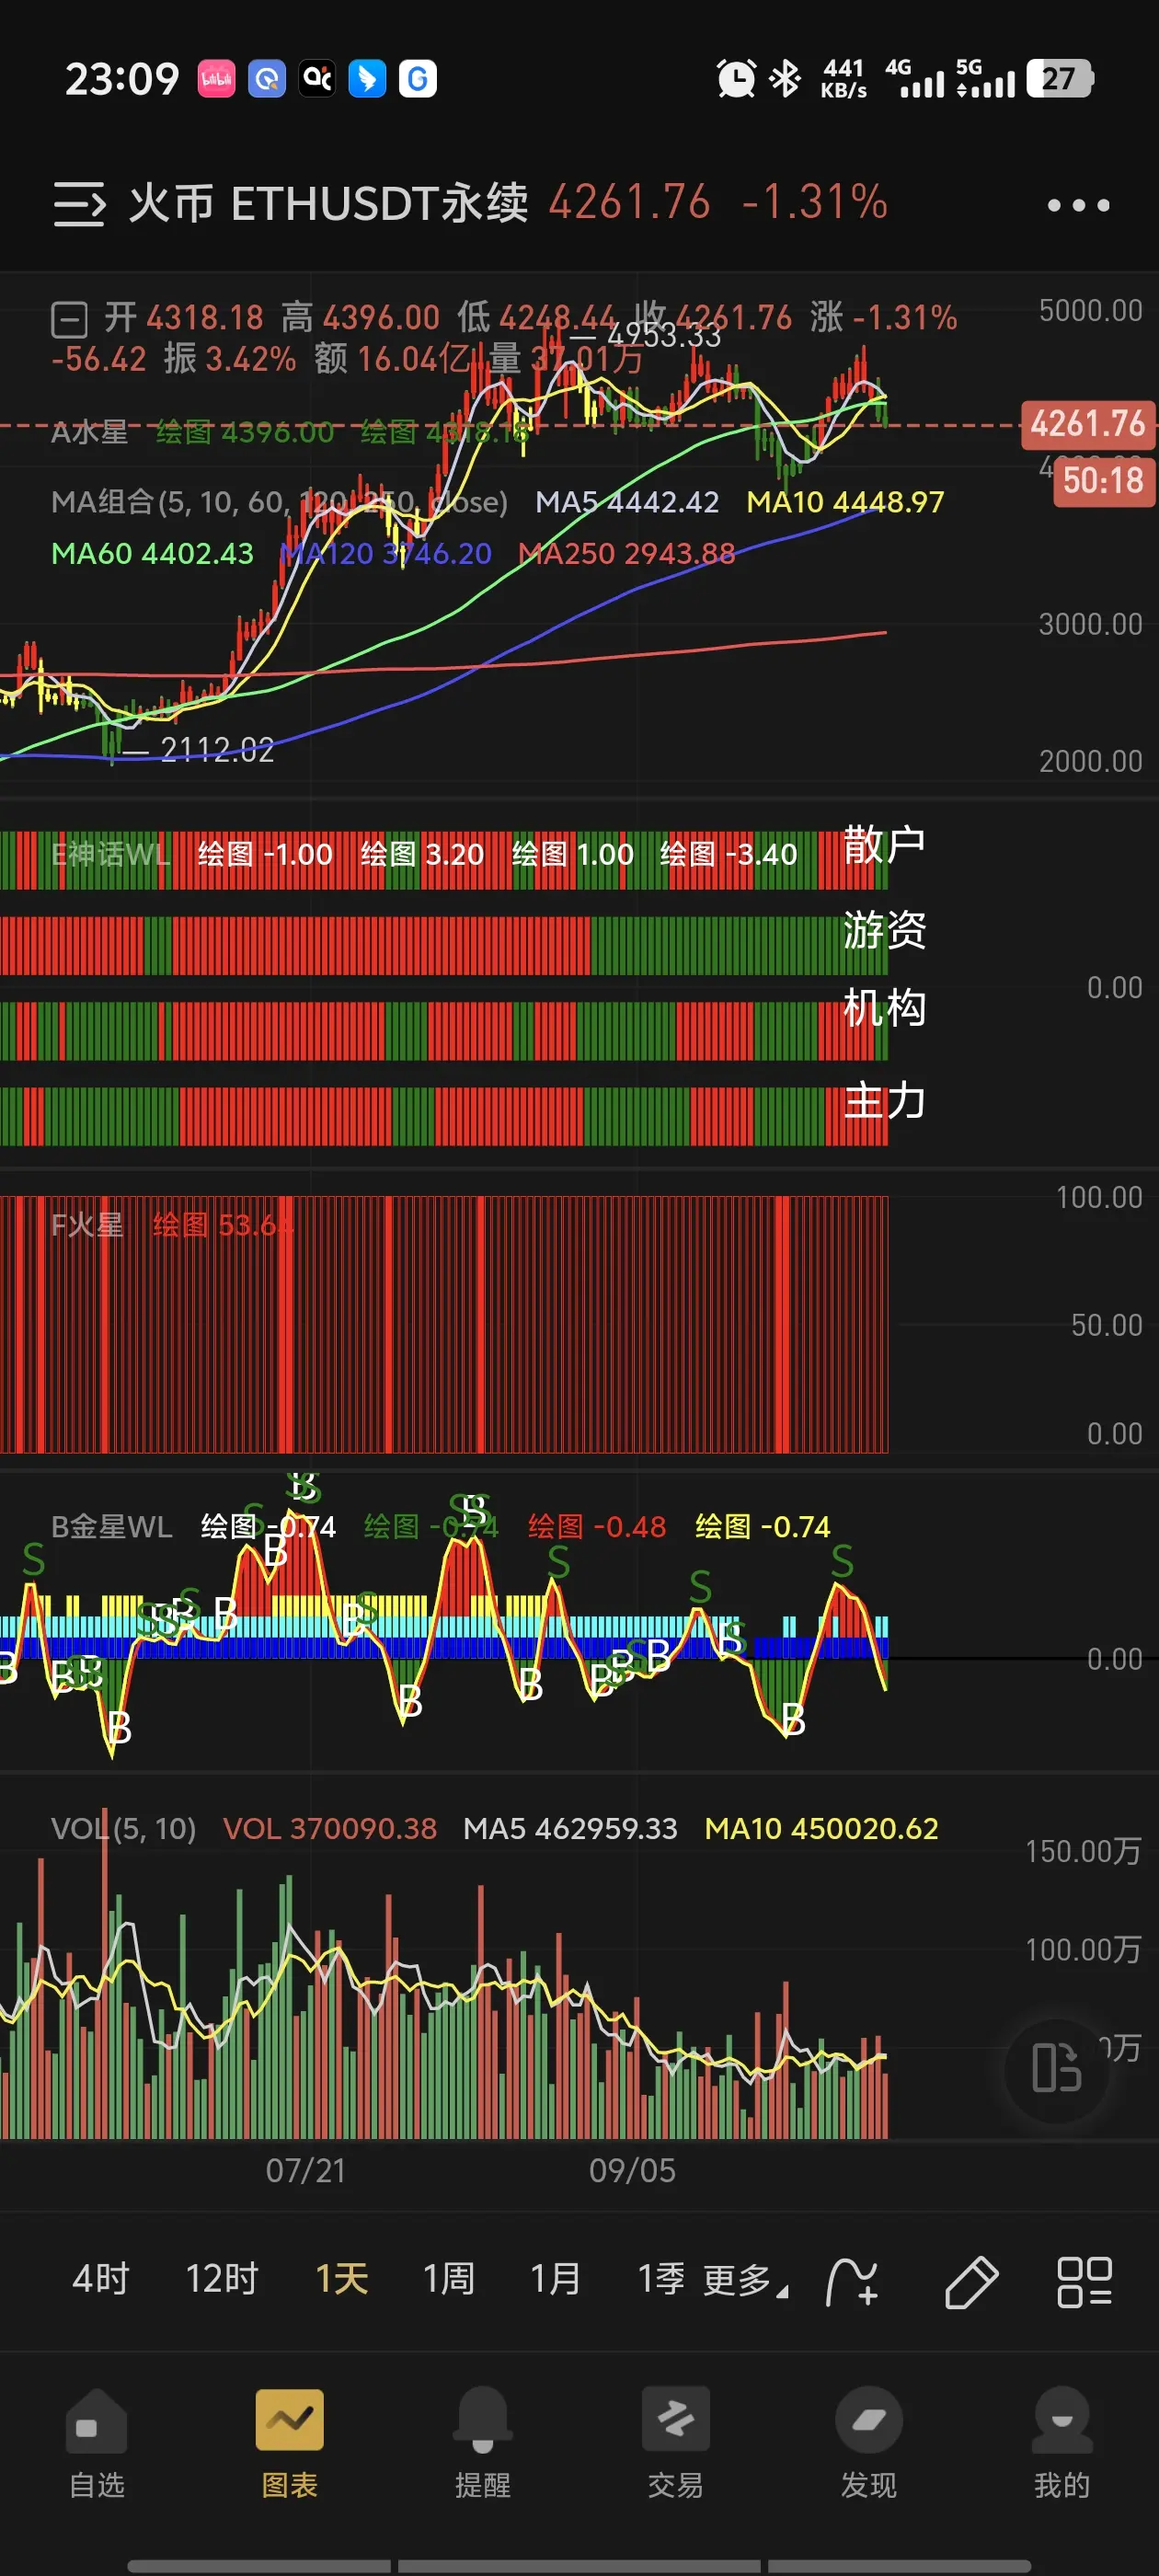Tap the 开 4318.18 open price value
The width and height of the screenshot is (1159, 2576).
pos(184,318)
